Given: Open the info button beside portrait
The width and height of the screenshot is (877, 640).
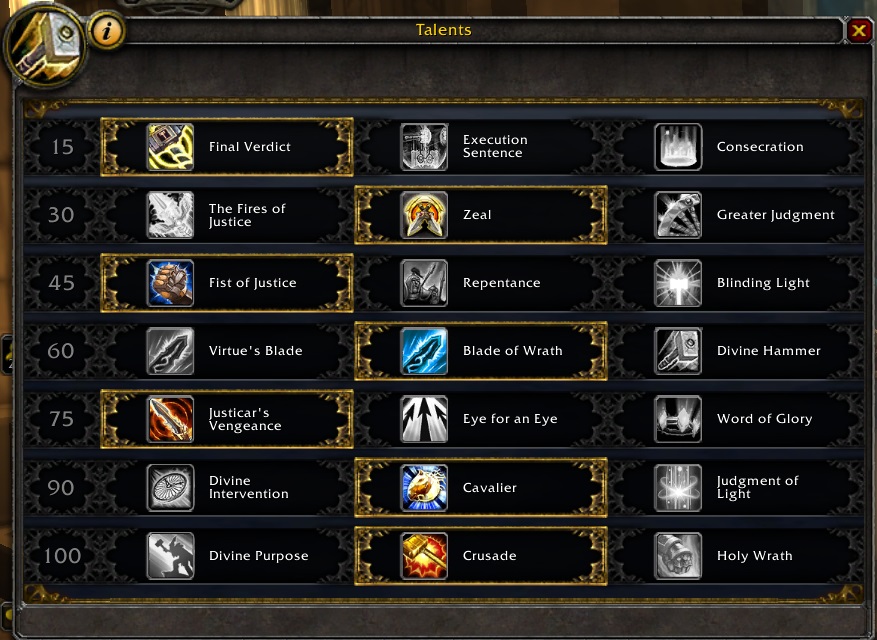Looking at the screenshot, I should (x=106, y=30).
